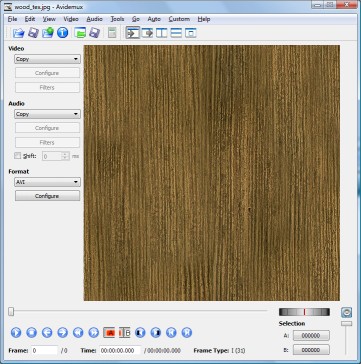
Task: Step to previous frame arrow
Action: [x=47, y=332]
